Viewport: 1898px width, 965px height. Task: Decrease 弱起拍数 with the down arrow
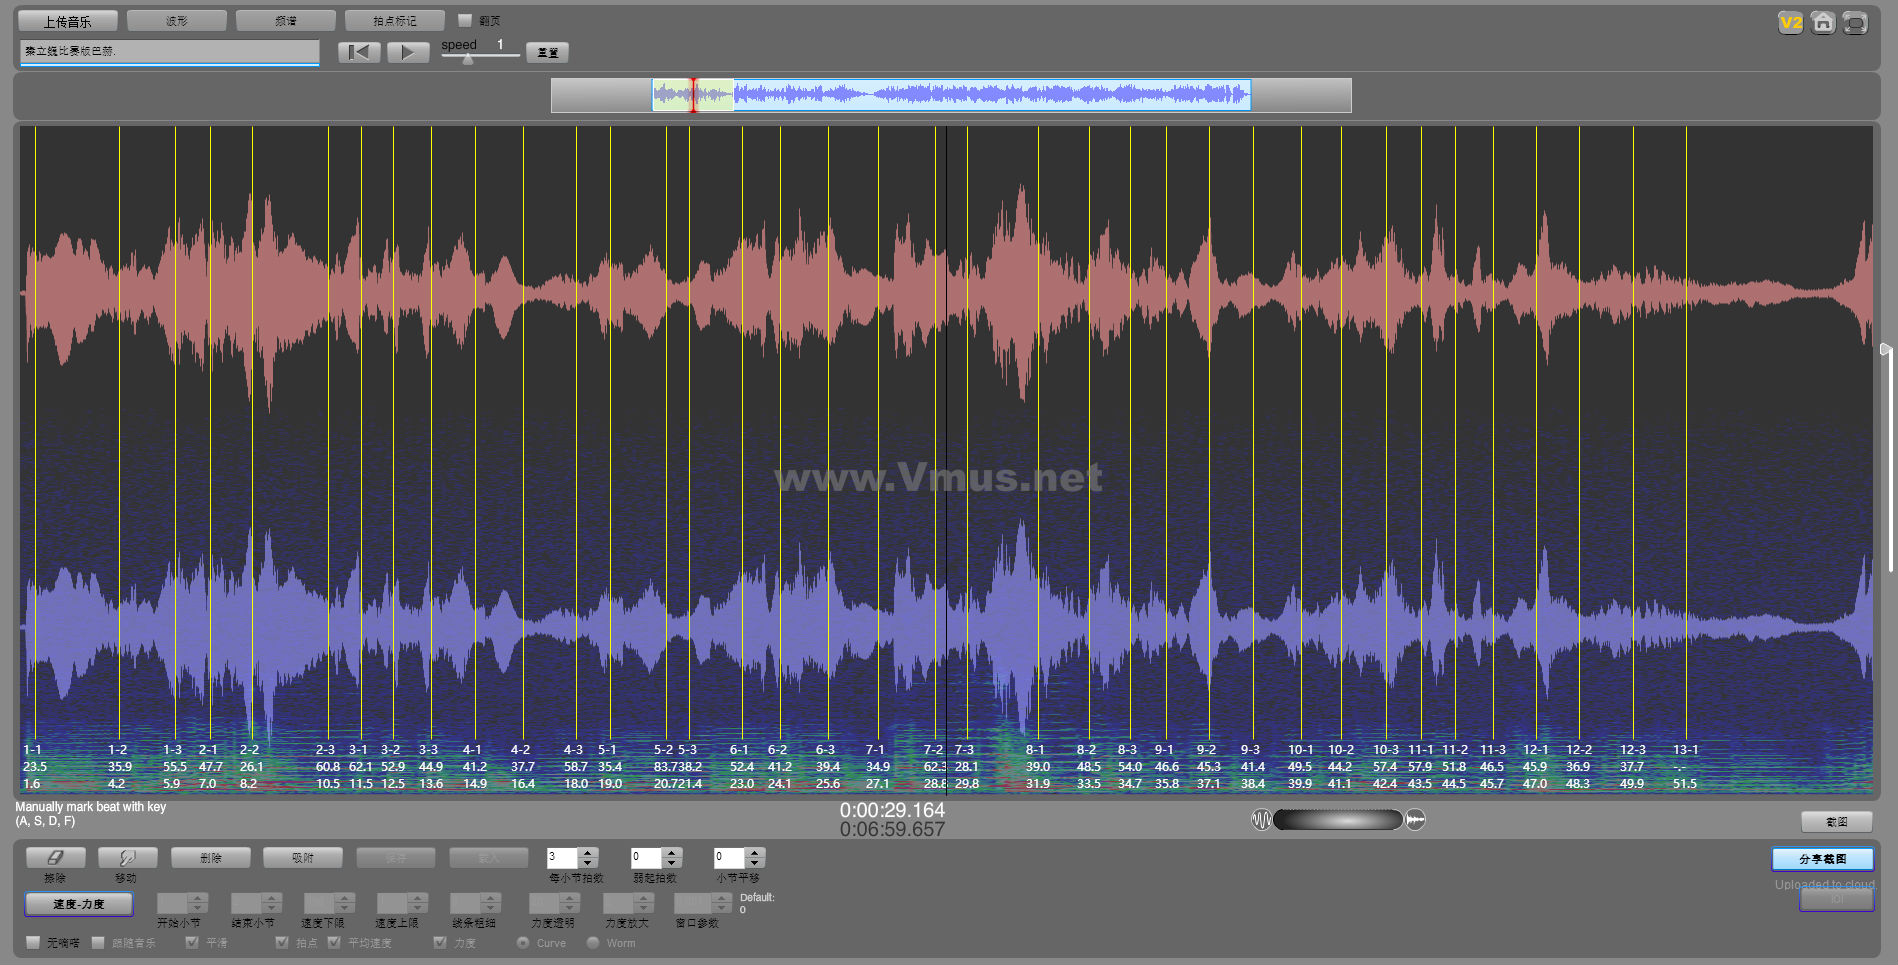pos(672,863)
